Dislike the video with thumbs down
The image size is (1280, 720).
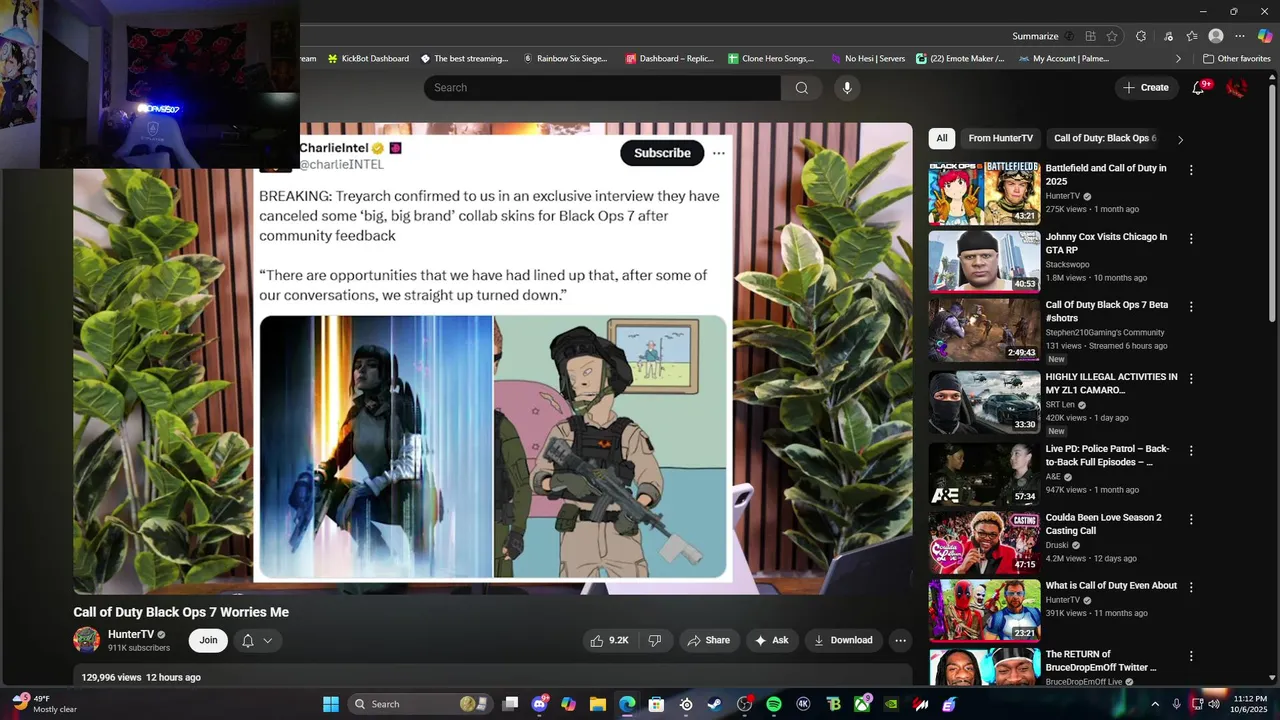point(655,640)
